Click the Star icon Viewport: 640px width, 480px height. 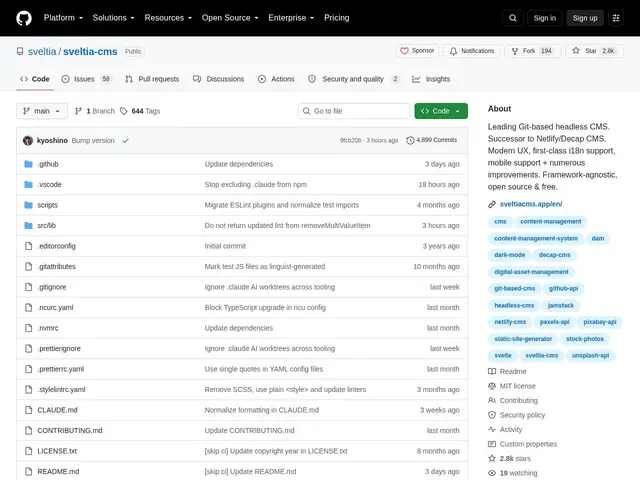(576, 51)
